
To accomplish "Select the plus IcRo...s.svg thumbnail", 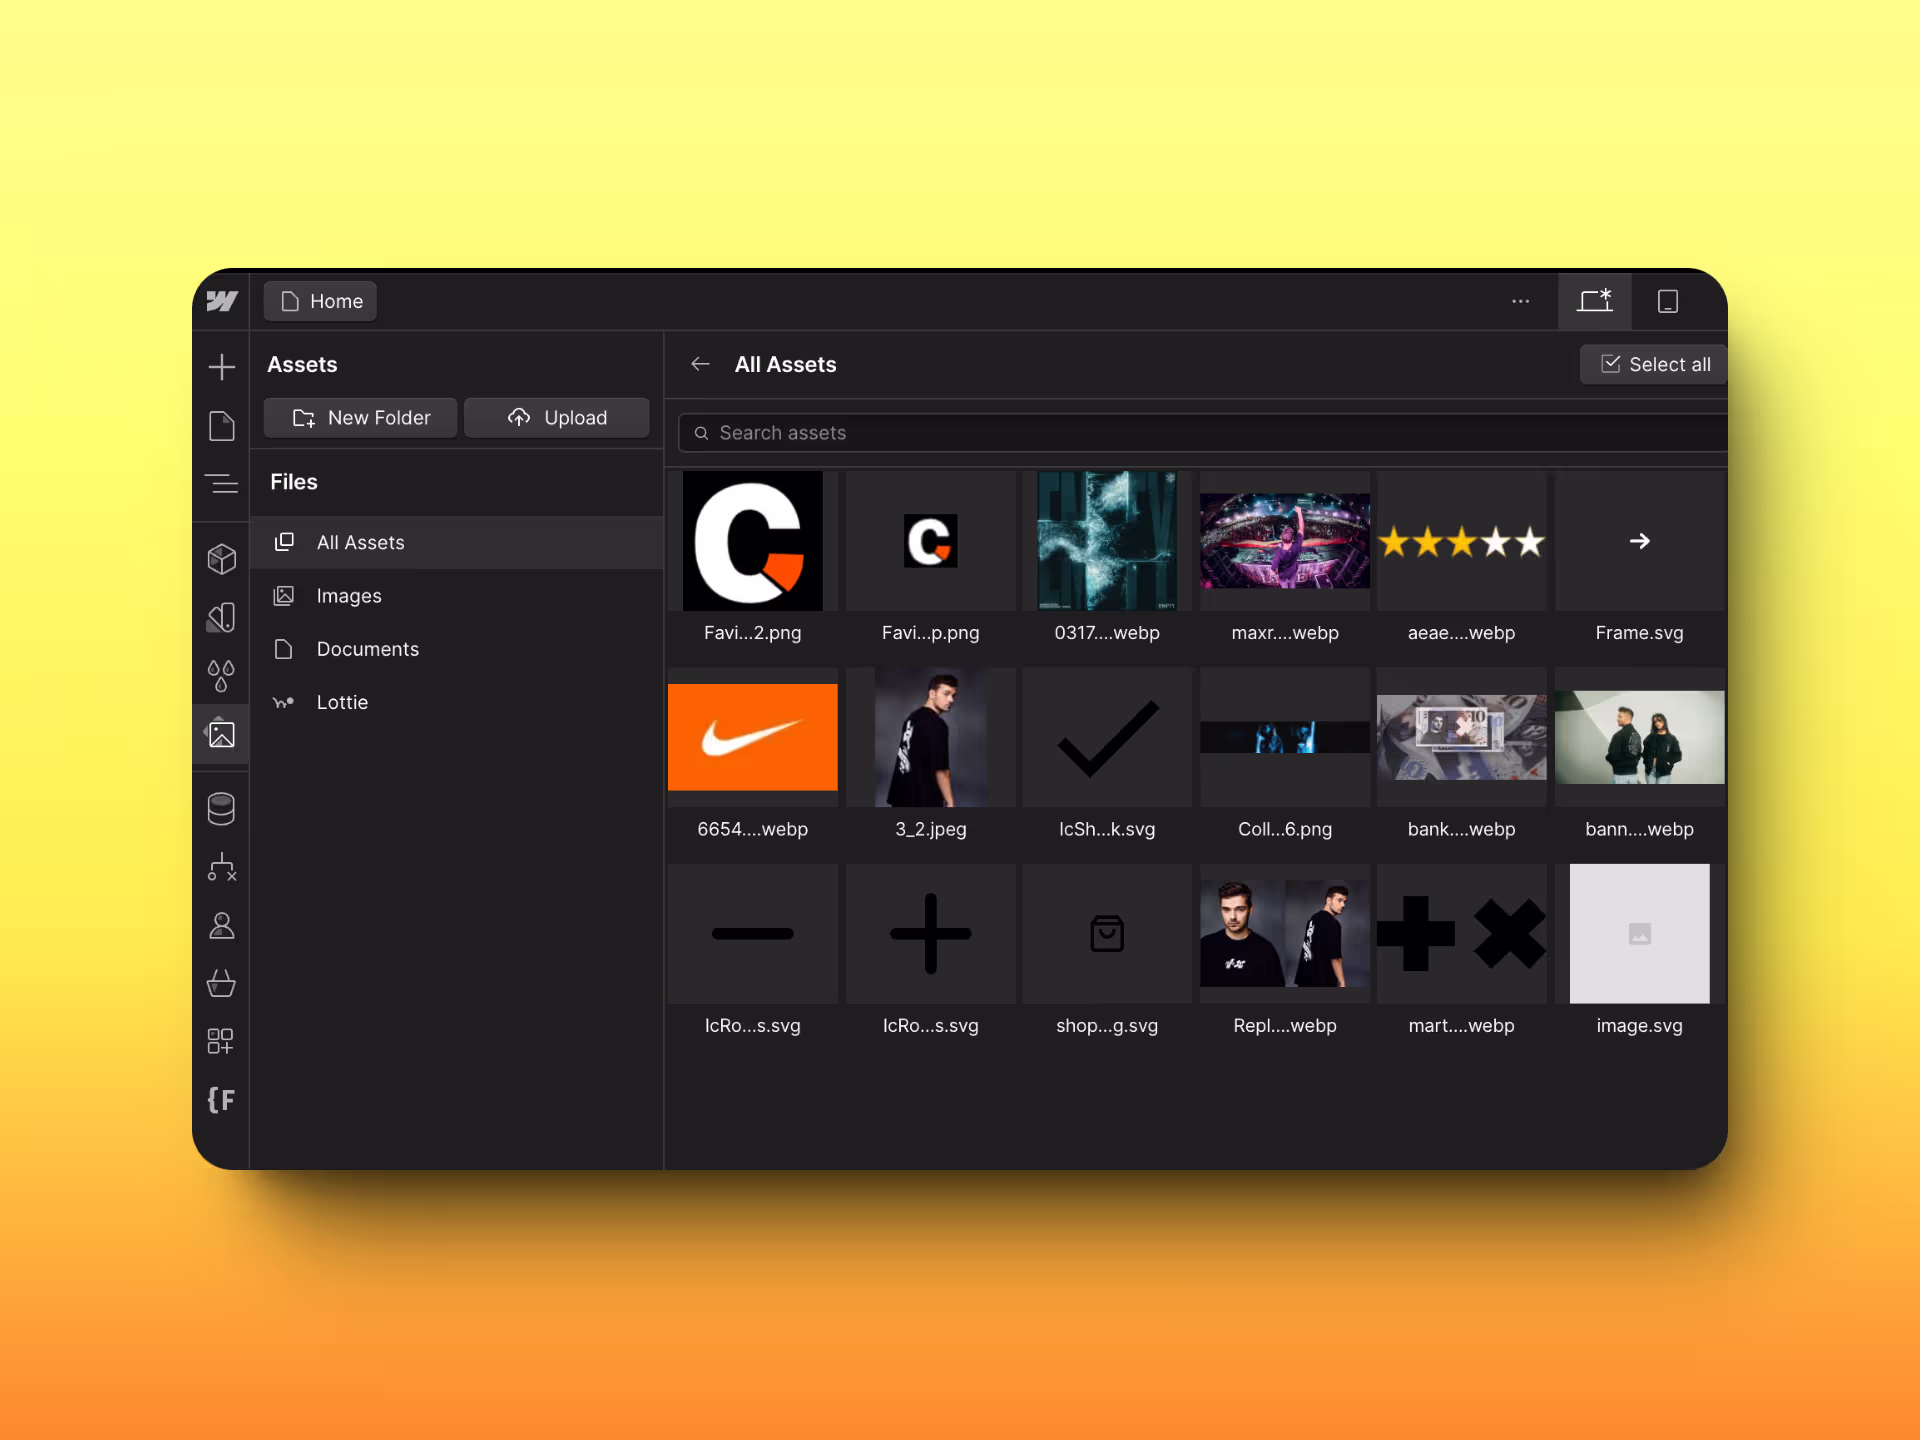I will pyautogui.click(x=931, y=934).
